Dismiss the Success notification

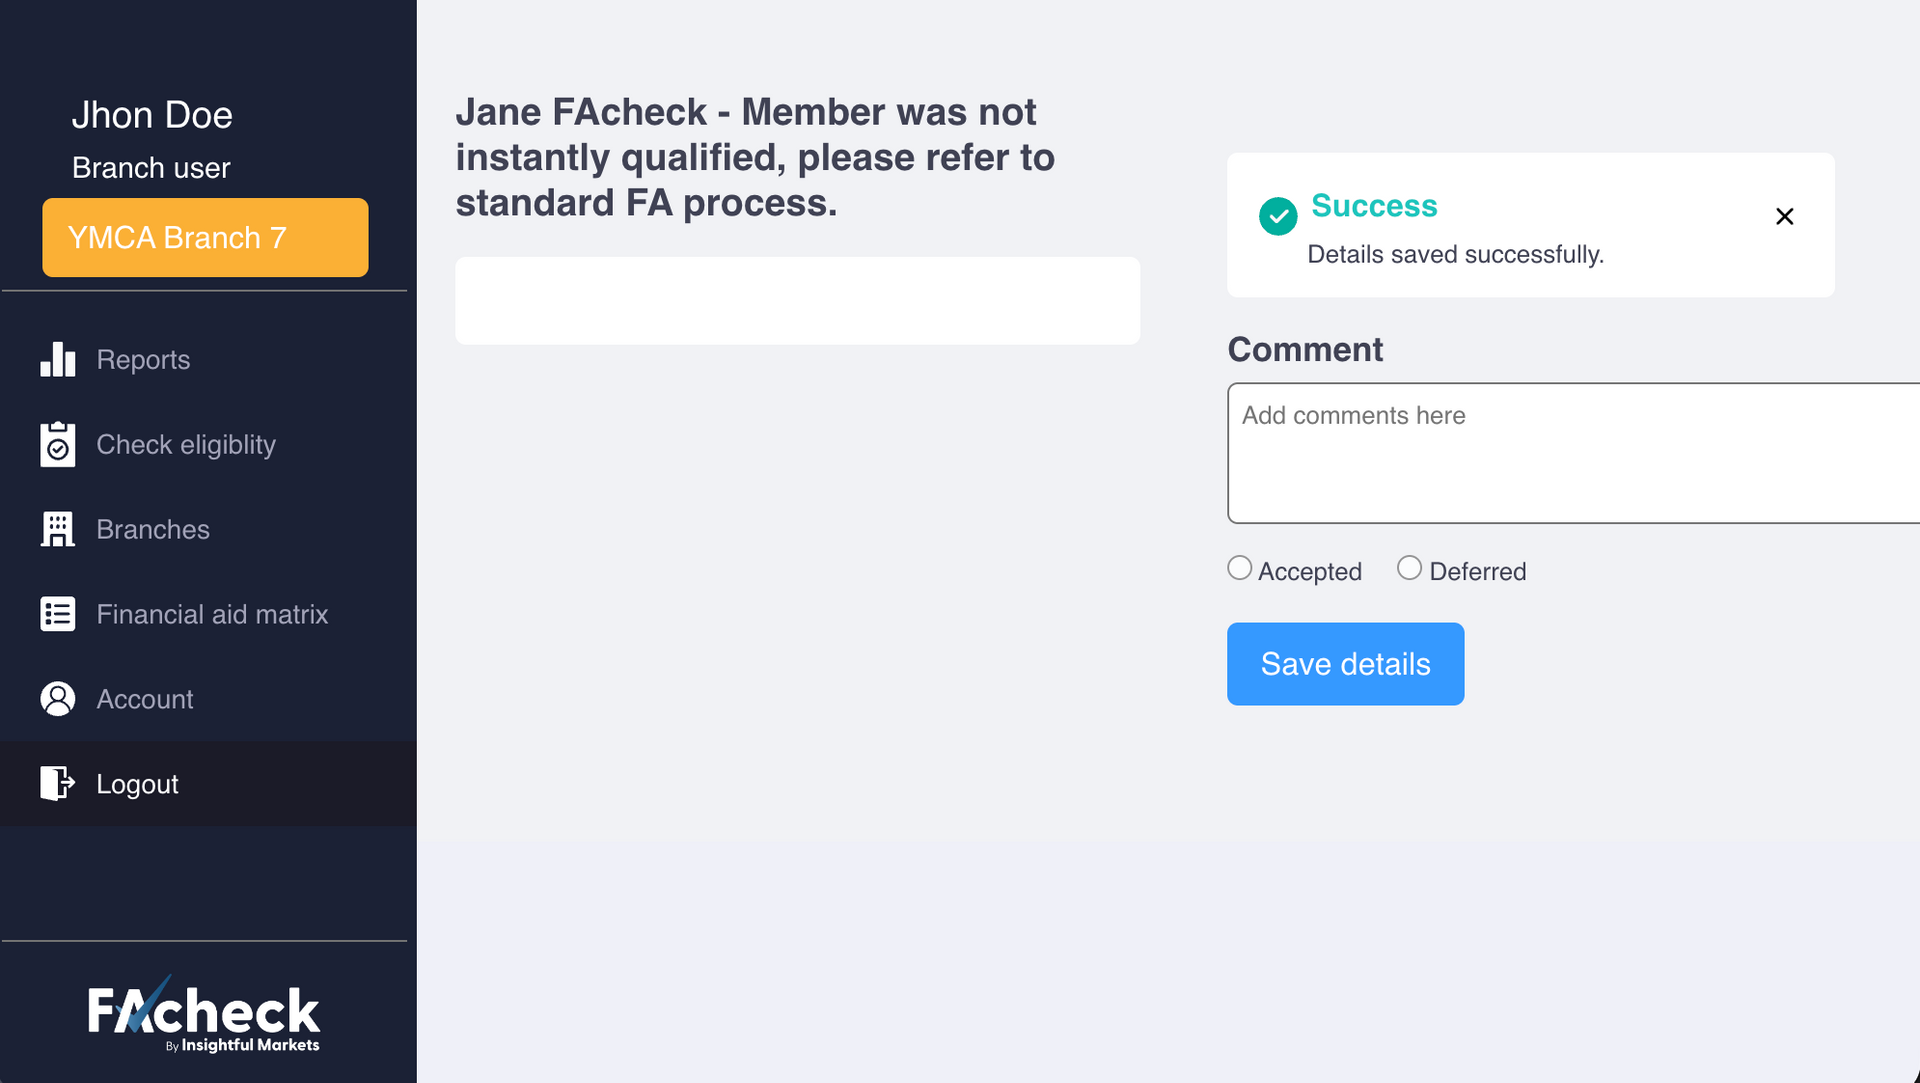1784,216
